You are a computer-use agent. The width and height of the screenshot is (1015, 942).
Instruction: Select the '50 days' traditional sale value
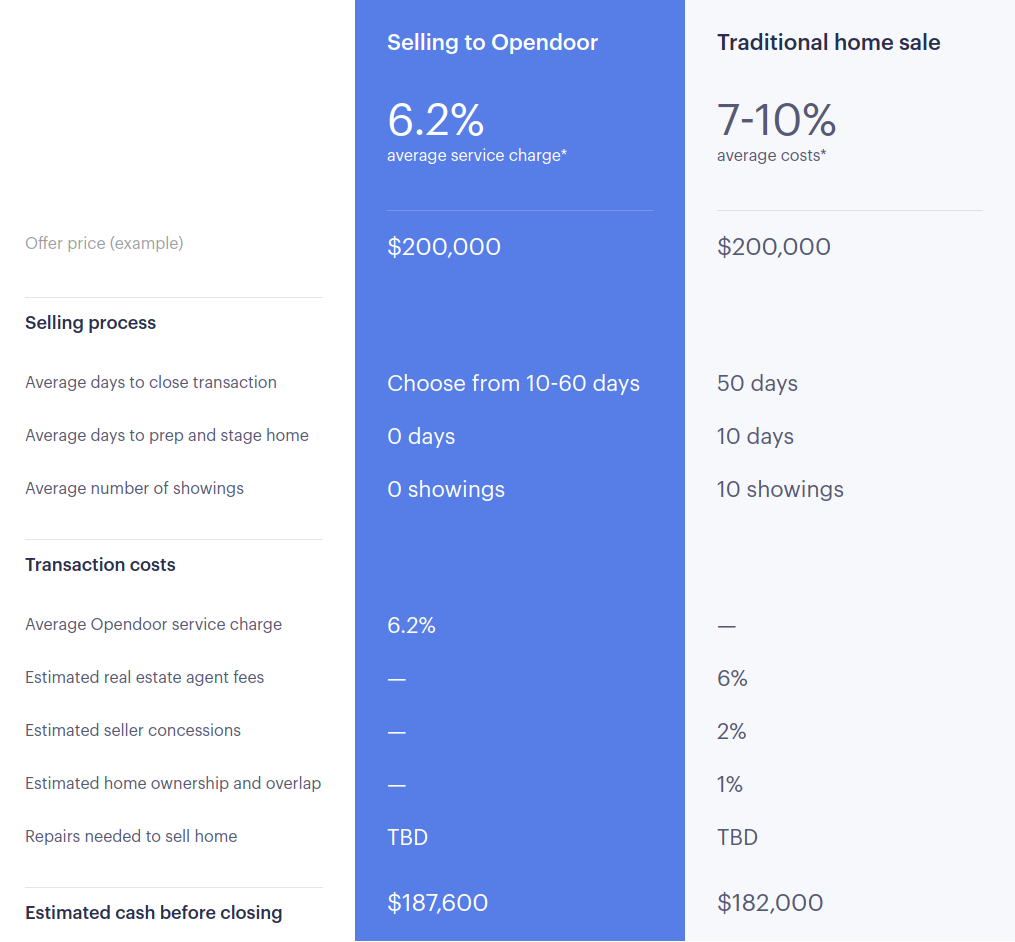[757, 383]
